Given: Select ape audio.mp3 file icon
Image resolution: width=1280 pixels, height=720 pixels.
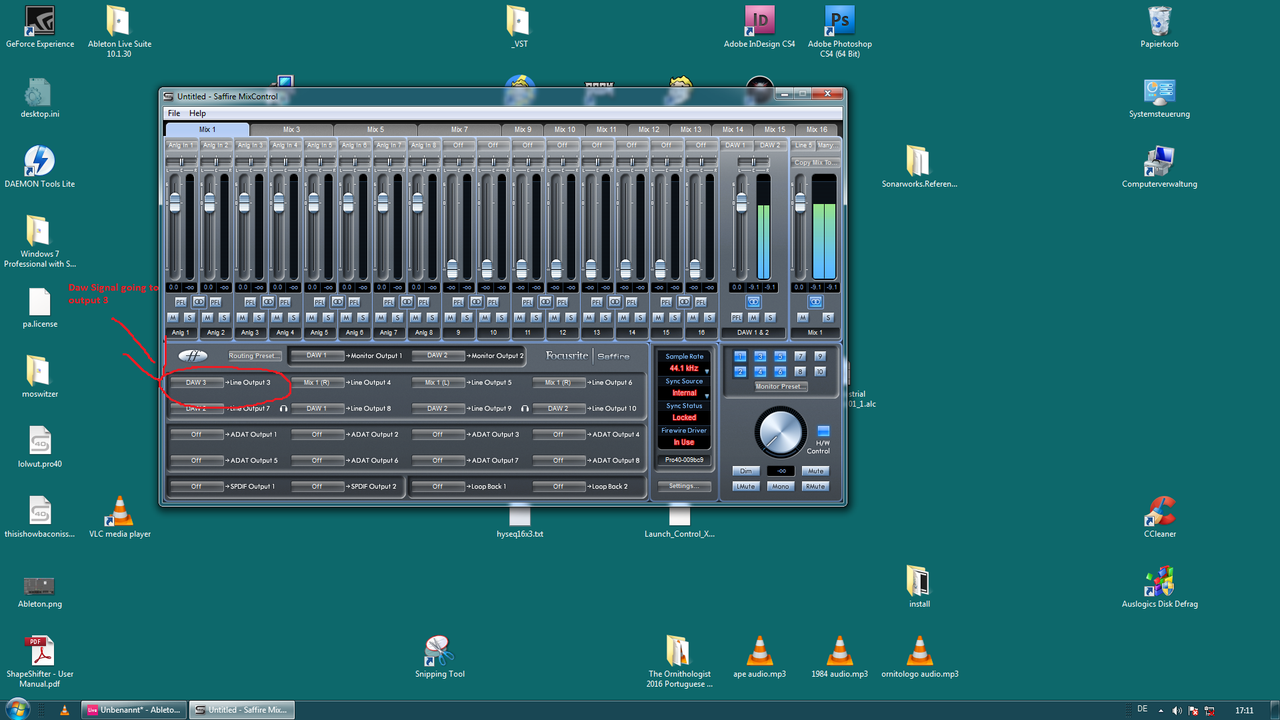Looking at the screenshot, I should (x=759, y=657).
